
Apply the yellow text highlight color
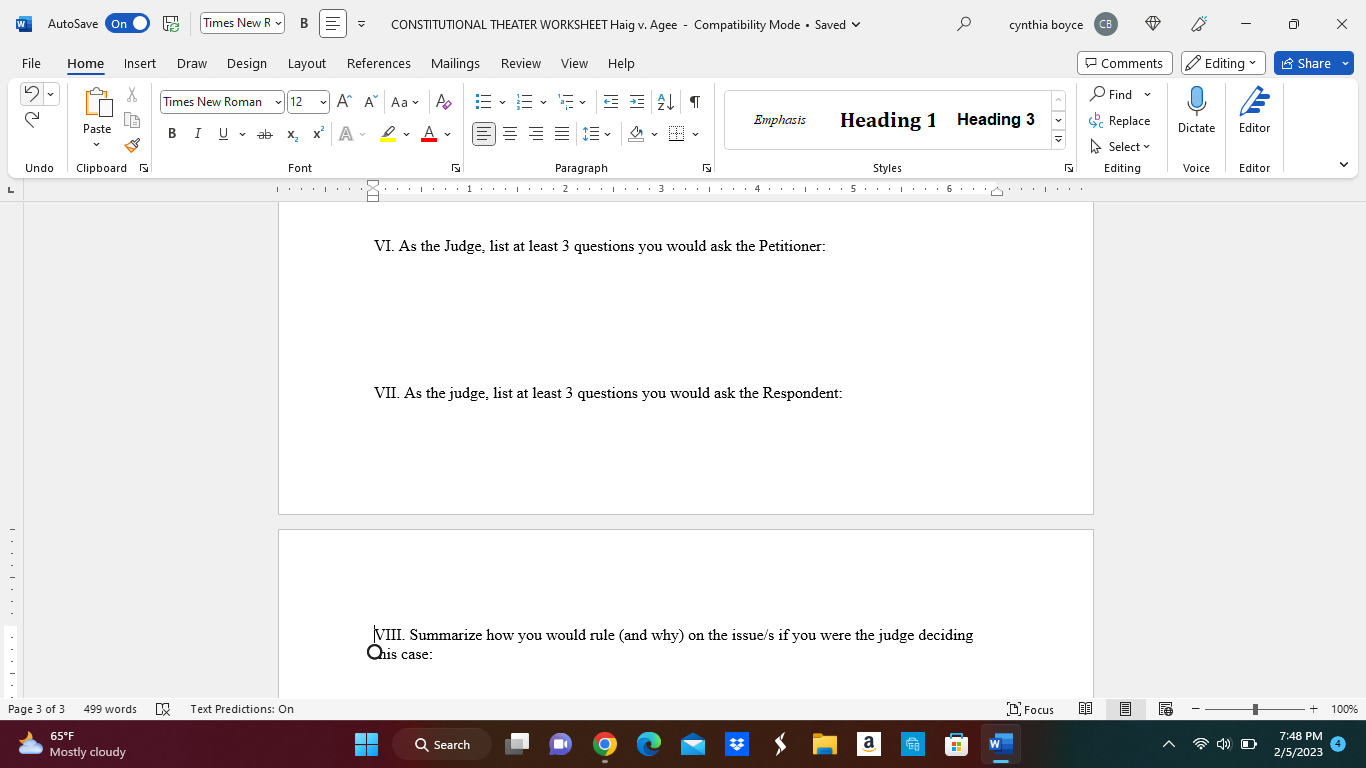coord(388,134)
